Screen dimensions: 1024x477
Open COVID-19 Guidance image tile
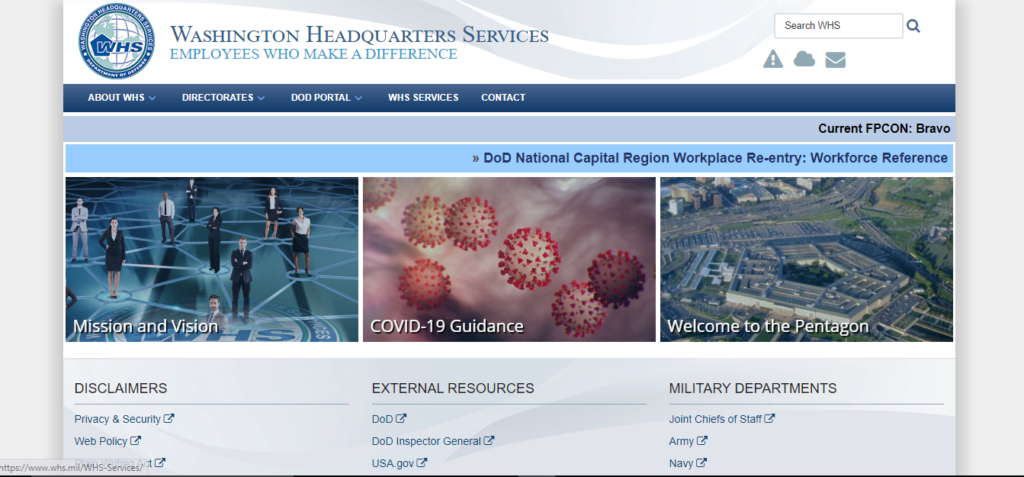pyautogui.click(x=509, y=259)
